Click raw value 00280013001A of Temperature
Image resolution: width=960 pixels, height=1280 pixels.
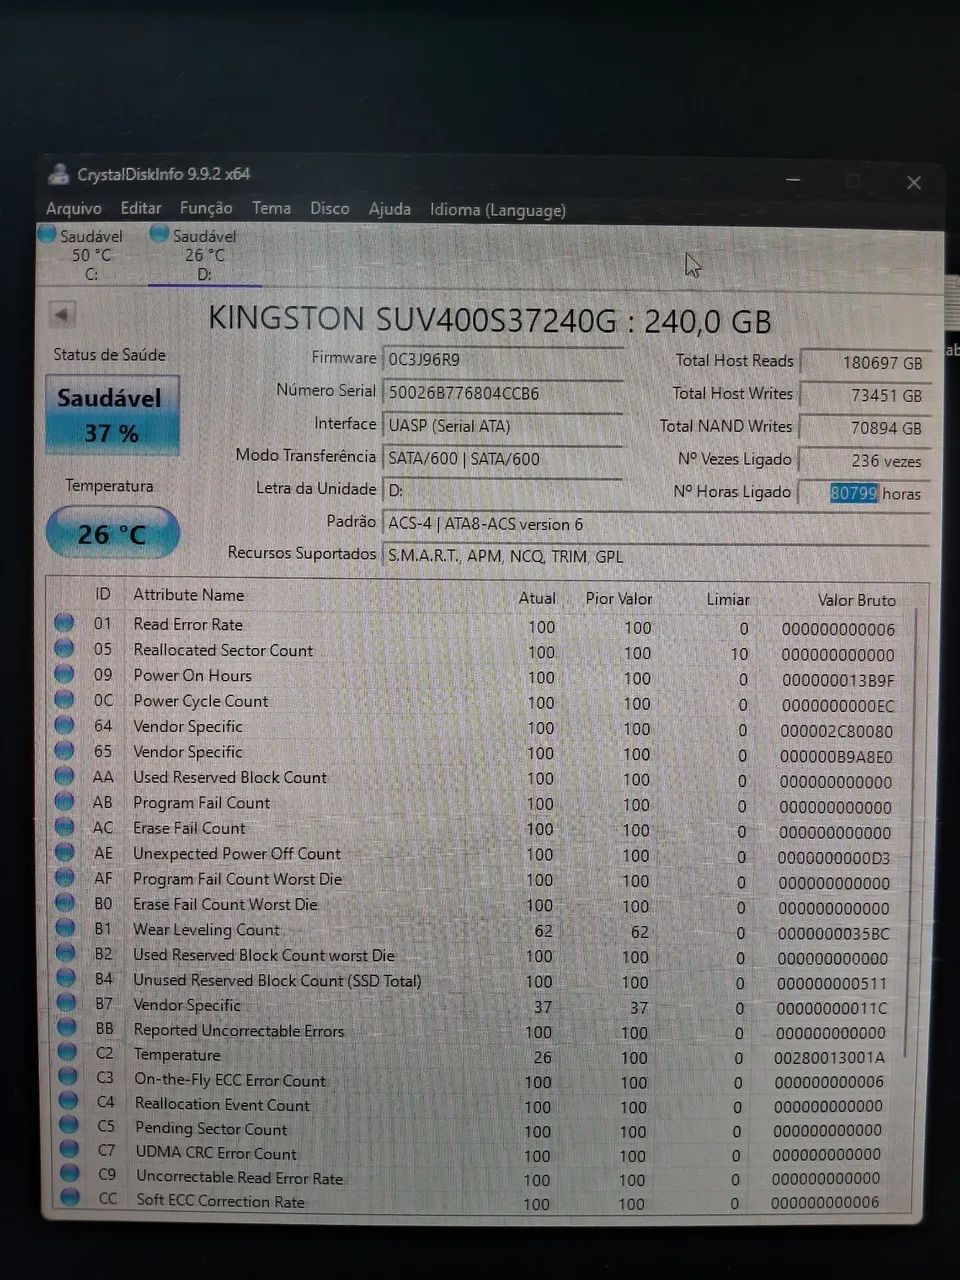[830, 1057]
